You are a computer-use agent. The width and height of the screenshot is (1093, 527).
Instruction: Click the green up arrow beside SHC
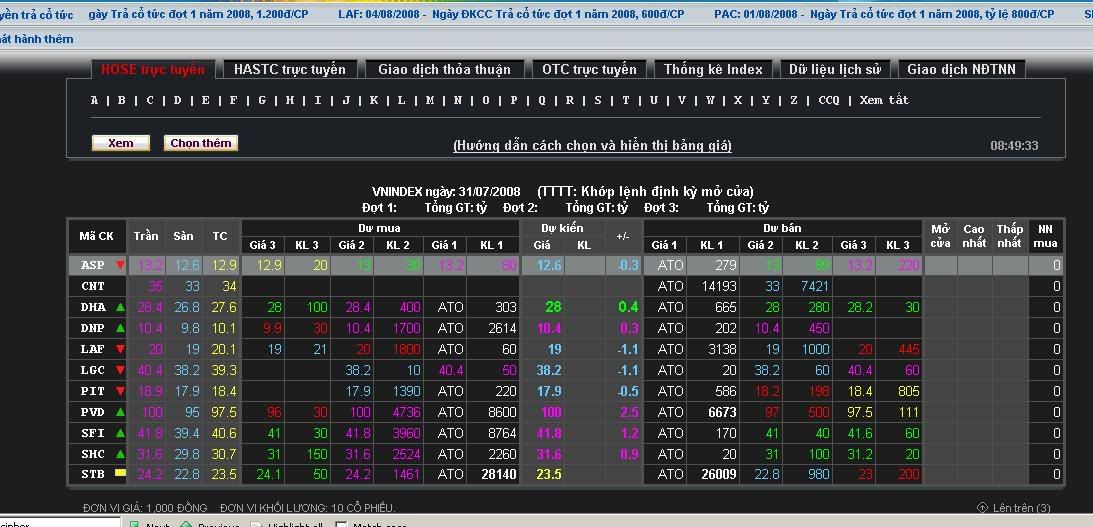pos(120,454)
